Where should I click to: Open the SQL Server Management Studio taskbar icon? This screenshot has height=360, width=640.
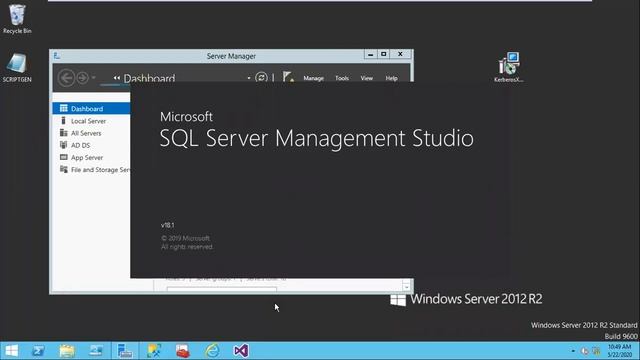pyautogui.click(x=154, y=351)
